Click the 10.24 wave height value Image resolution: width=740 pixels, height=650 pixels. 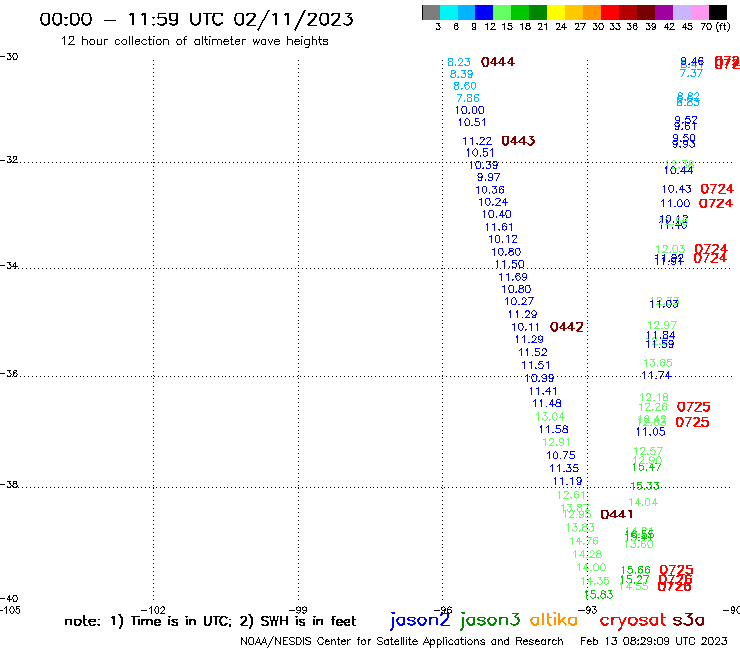point(493,202)
